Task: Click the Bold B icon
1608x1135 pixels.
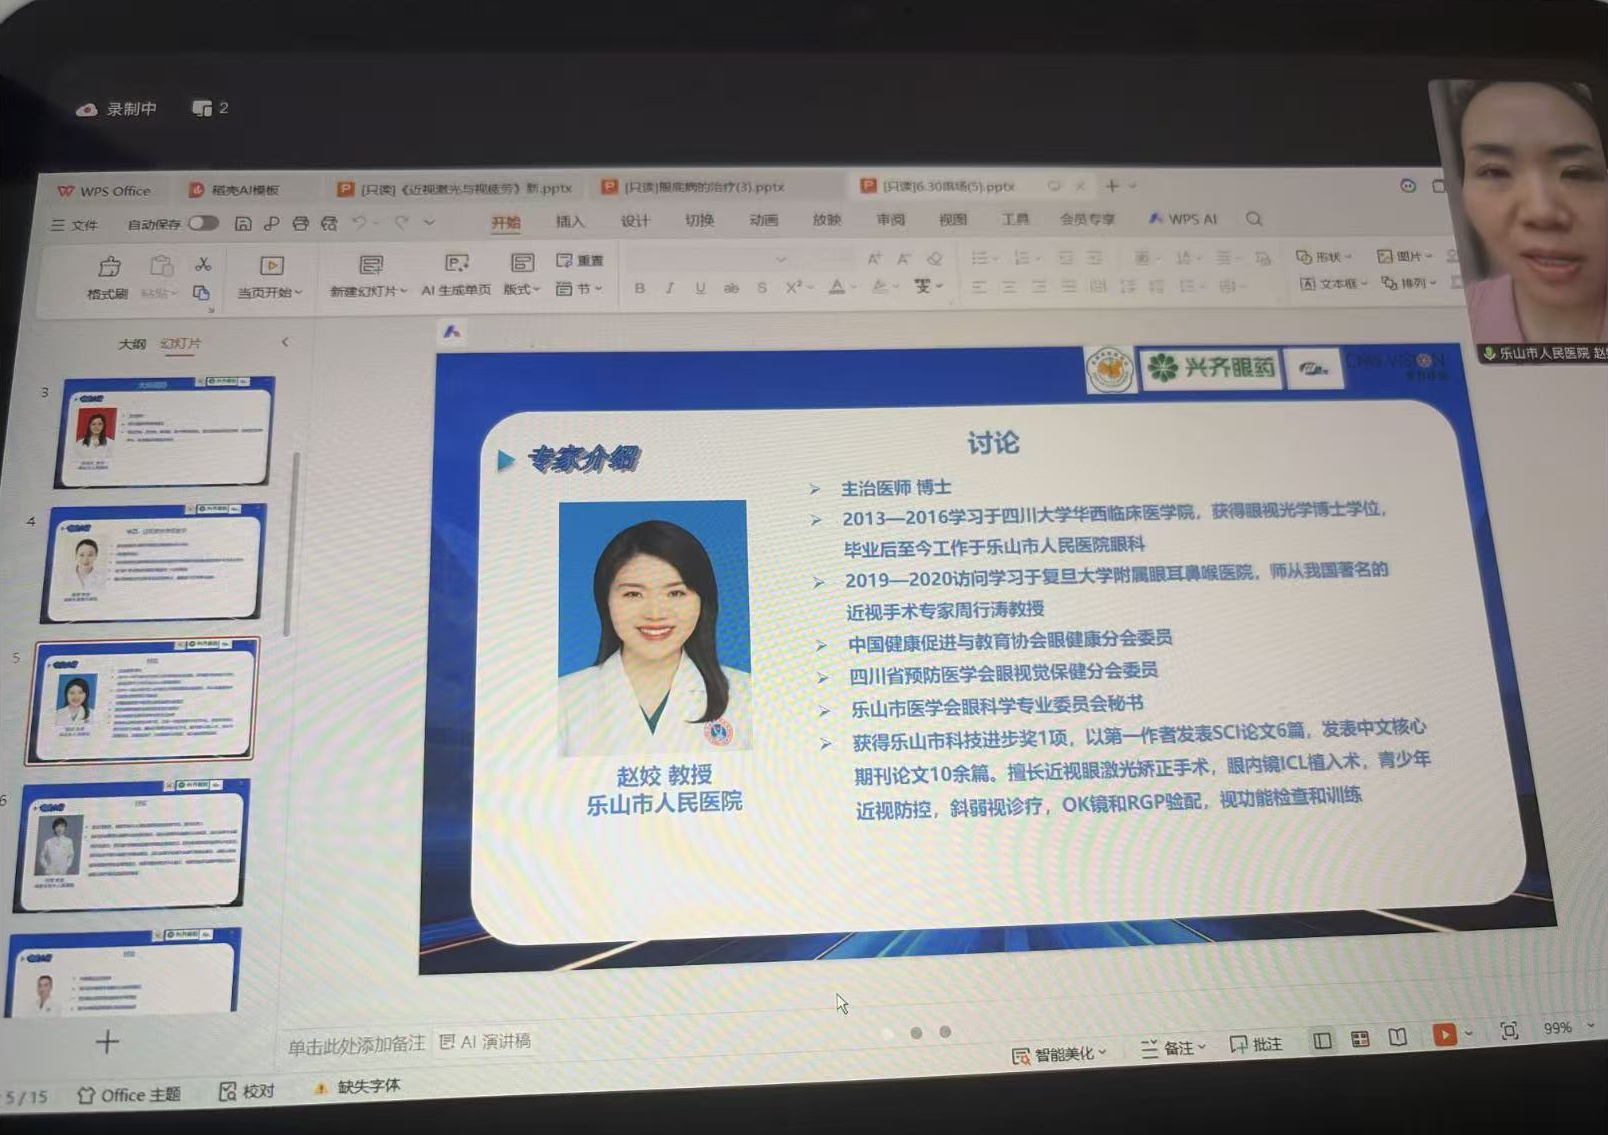Action: coord(640,288)
